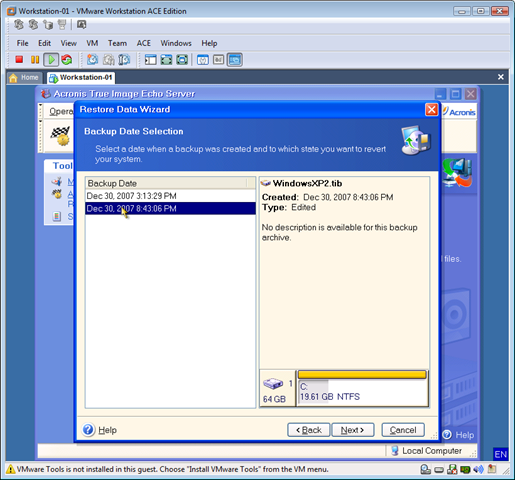Select the Workstation-01 tab
The width and height of the screenshot is (515, 480).
pyautogui.click(x=81, y=78)
